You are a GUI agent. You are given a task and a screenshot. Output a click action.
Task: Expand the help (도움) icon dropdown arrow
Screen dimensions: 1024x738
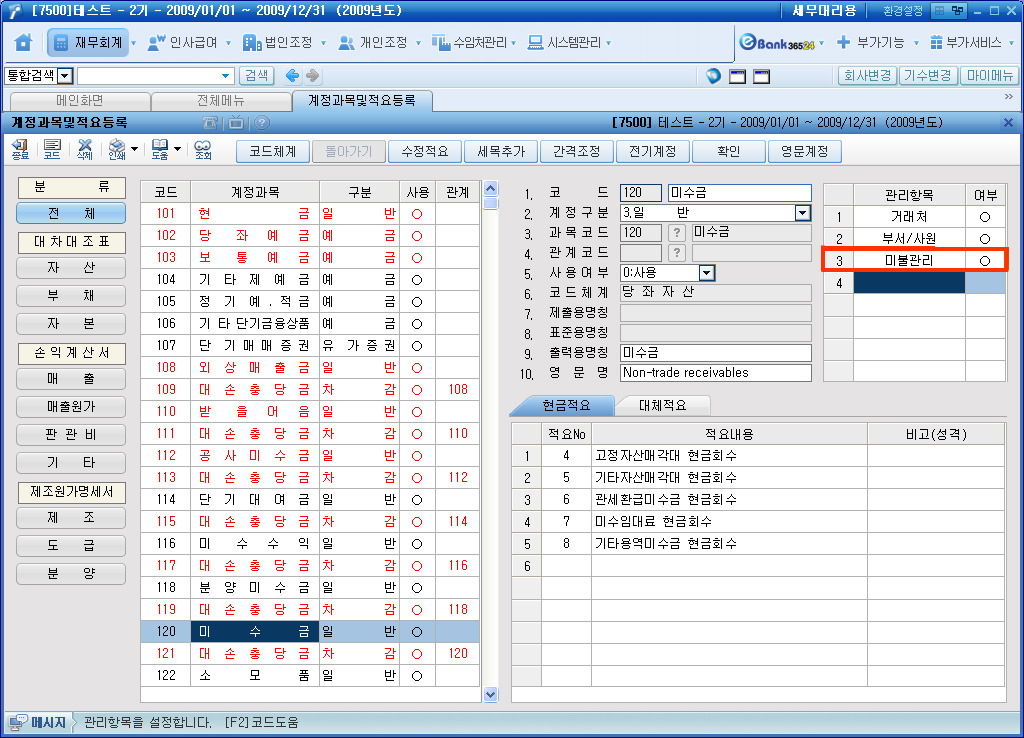point(178,150)
